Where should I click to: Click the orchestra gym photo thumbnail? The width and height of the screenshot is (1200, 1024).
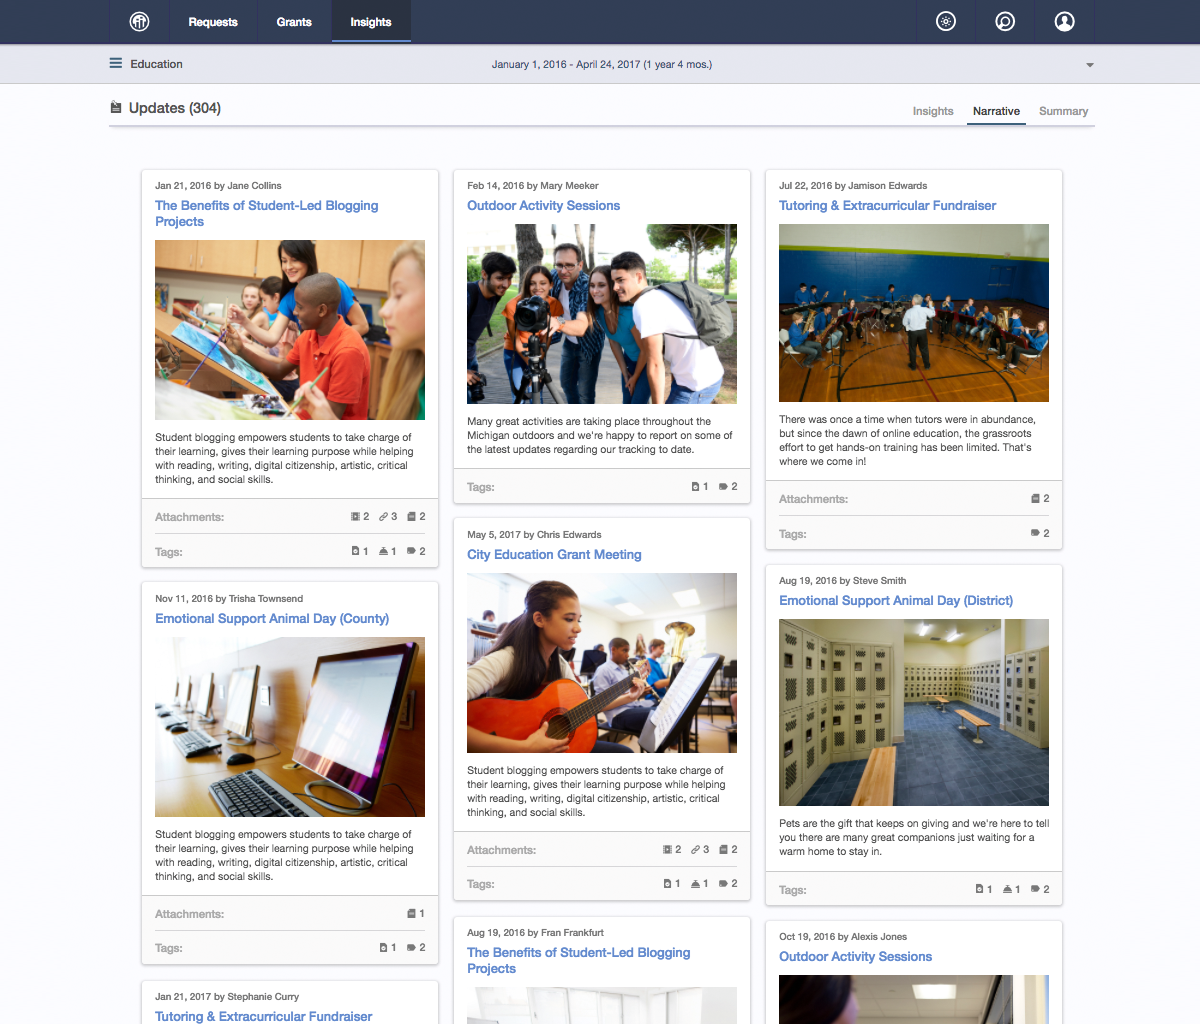913,313
